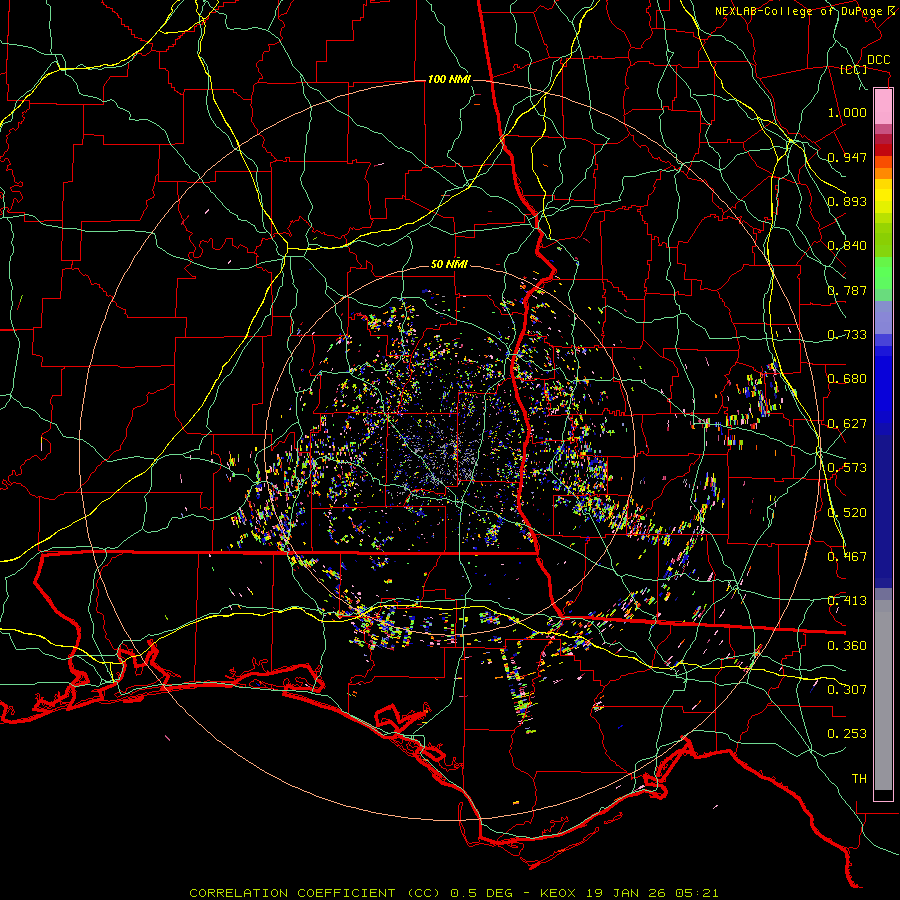Pick the pink colorbar segment at top

[x=883, y=107]
